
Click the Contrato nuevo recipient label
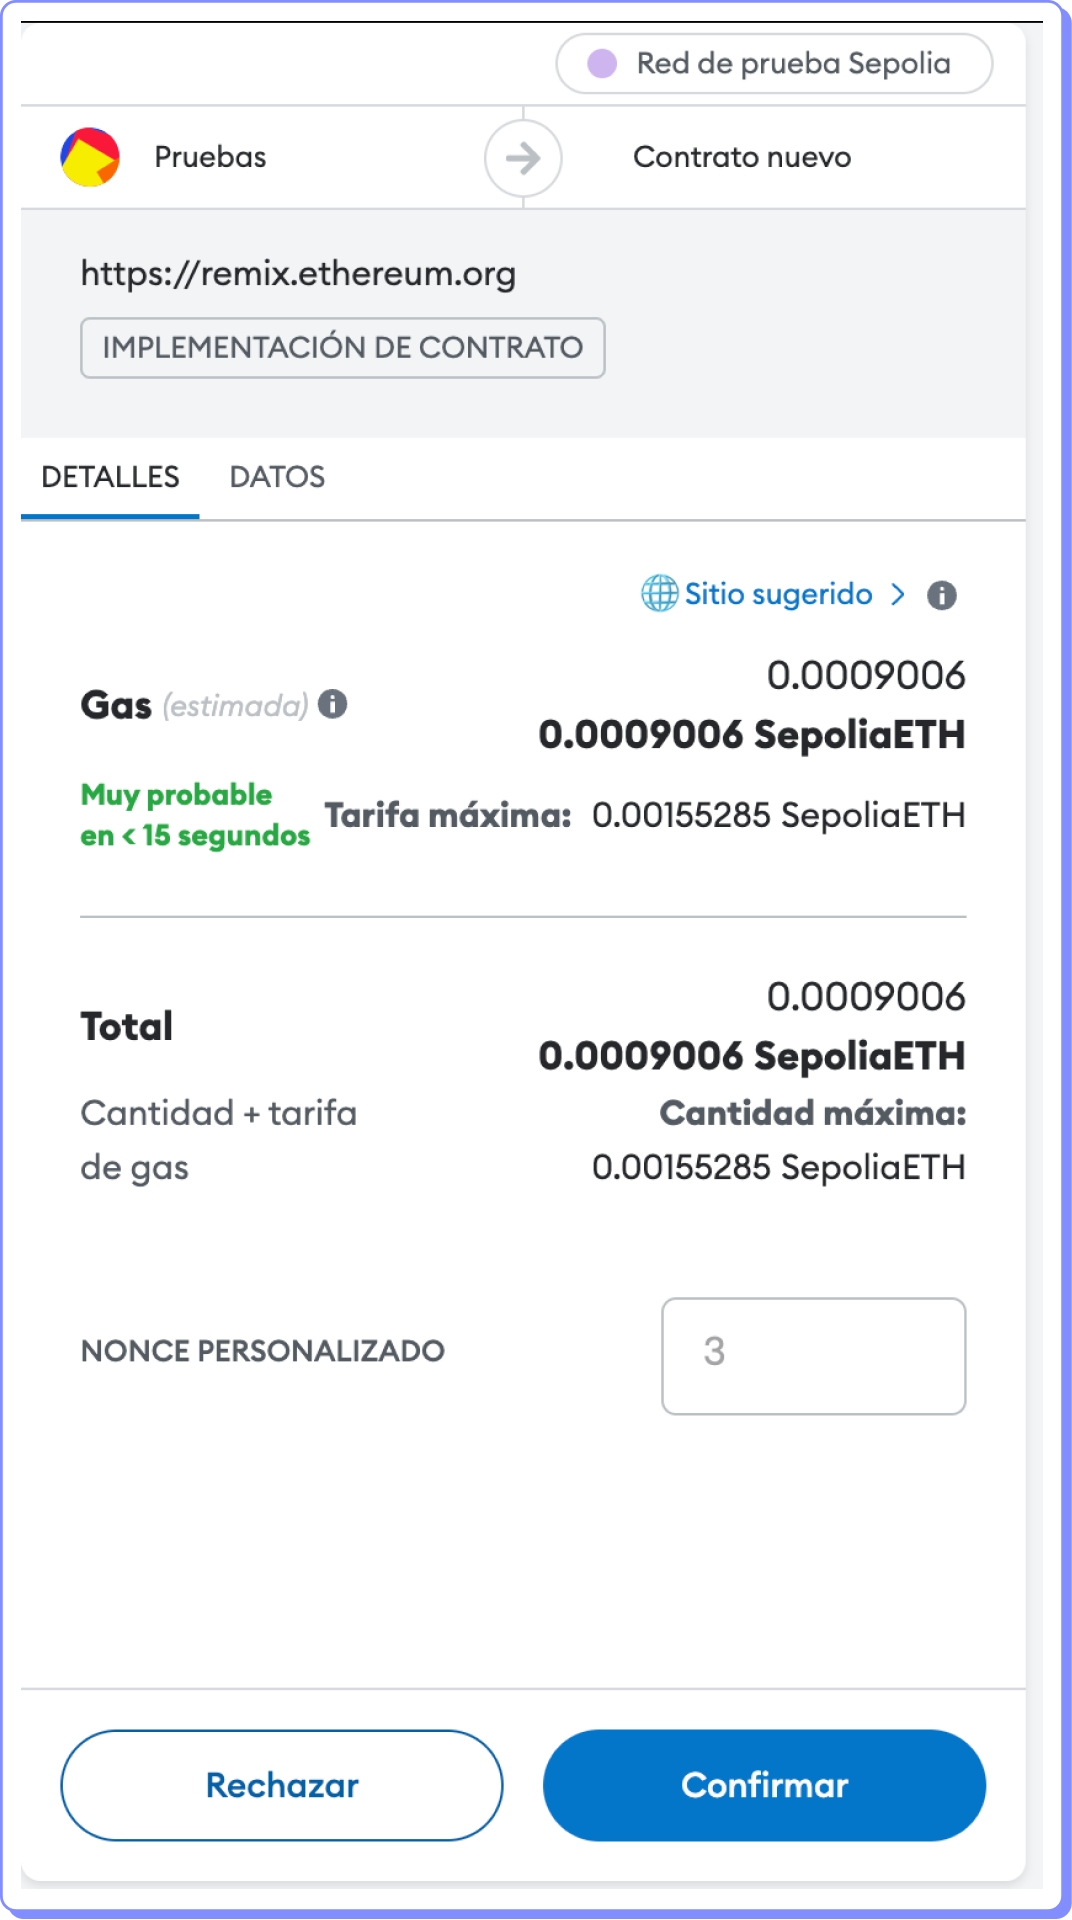coord(742,157)
